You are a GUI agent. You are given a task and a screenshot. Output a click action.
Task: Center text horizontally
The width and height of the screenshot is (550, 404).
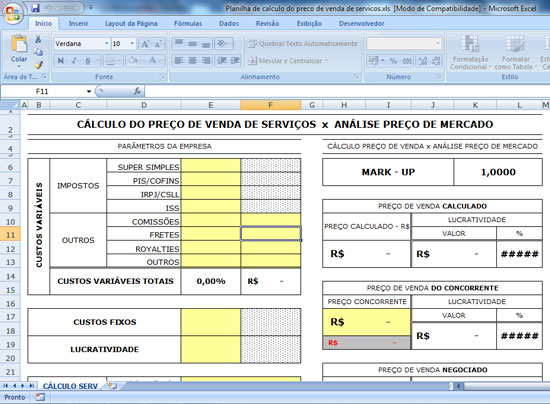(192, 61)
